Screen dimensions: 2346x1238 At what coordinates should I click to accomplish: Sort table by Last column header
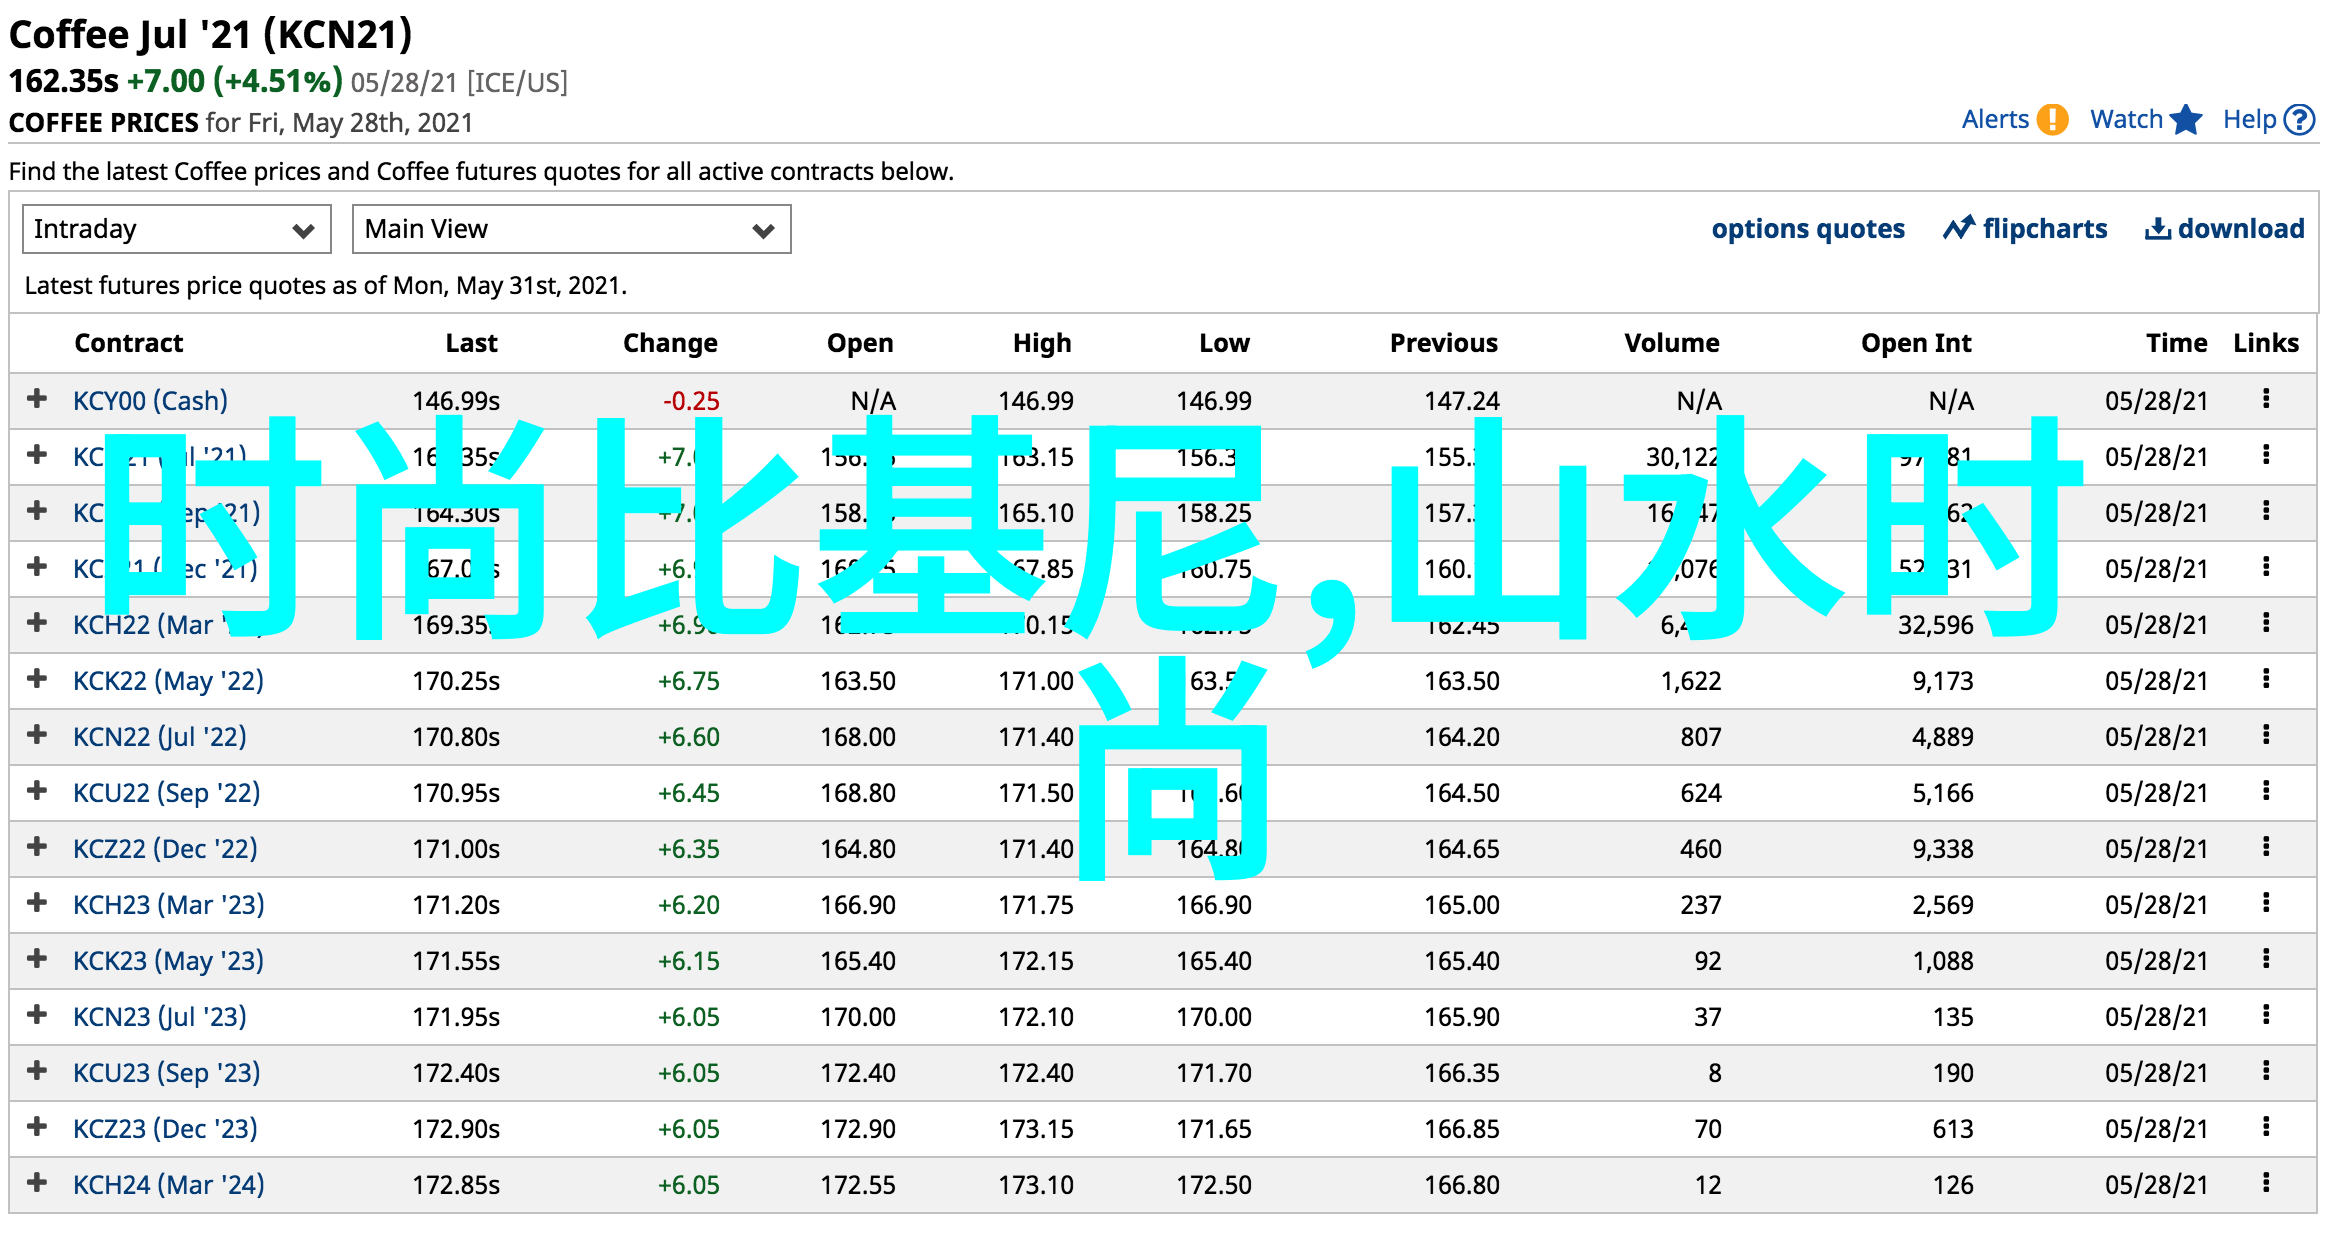(471, 343)
